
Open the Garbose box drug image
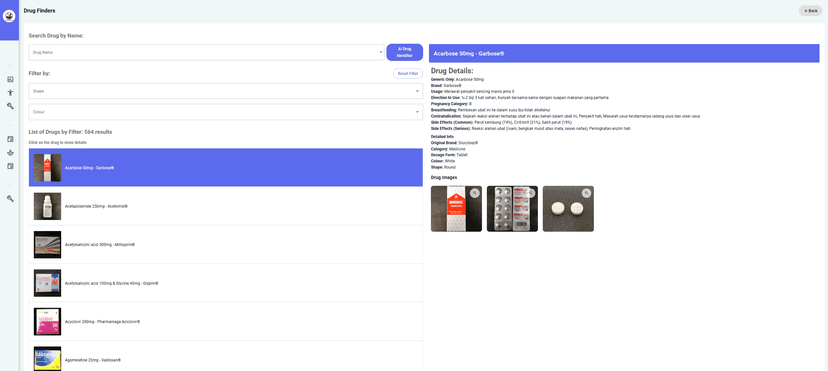pos(456,208)
